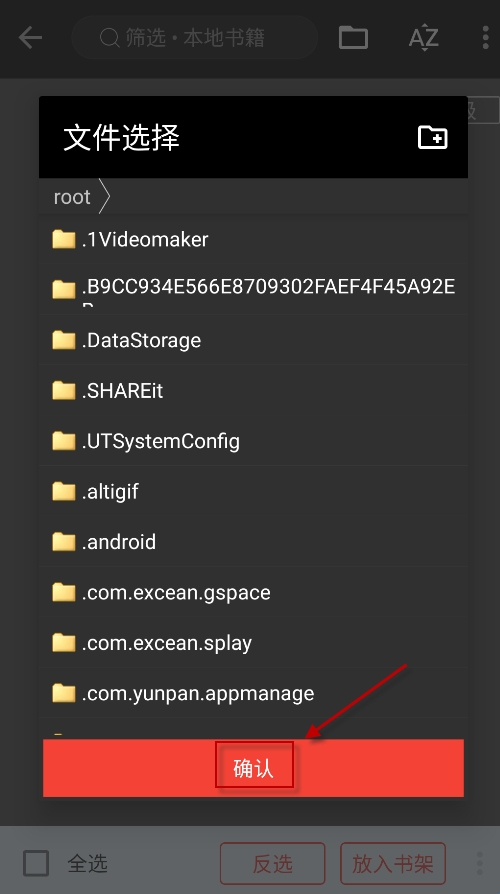The image size is (500, 894).
Task: Tap the bottom-right more options dots
Action: pos(479,863)
